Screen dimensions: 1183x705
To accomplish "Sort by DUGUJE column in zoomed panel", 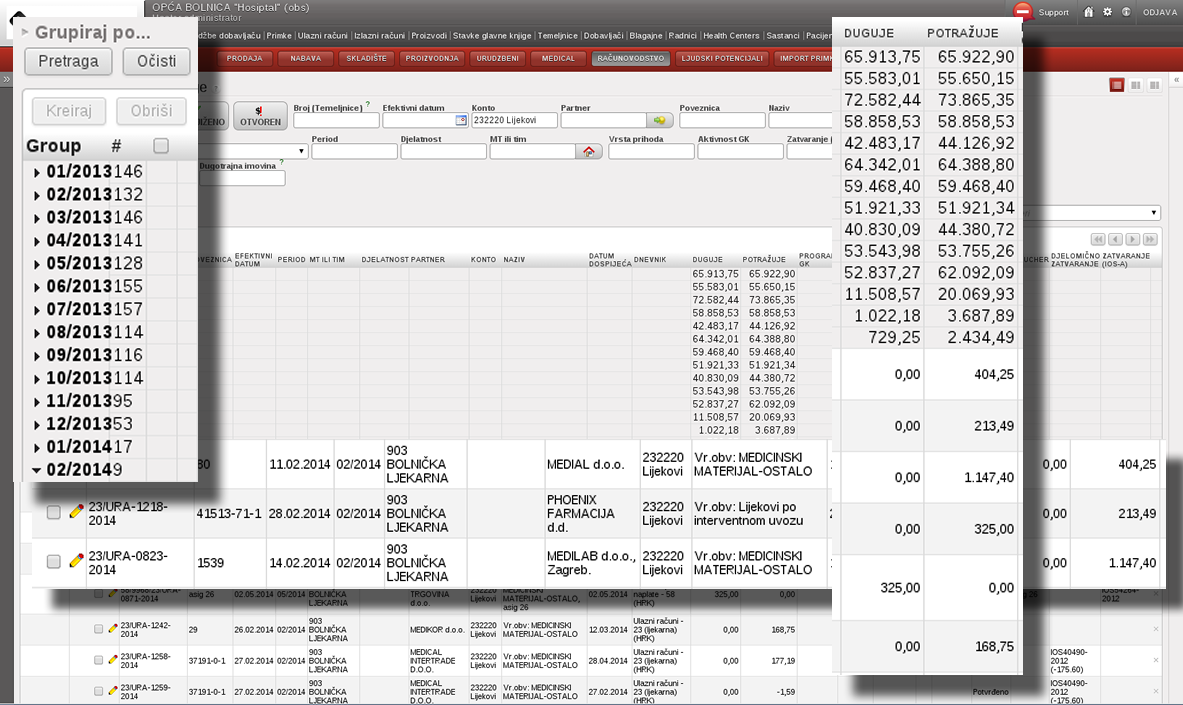I will pyautogui.click(x=868, y=33).
